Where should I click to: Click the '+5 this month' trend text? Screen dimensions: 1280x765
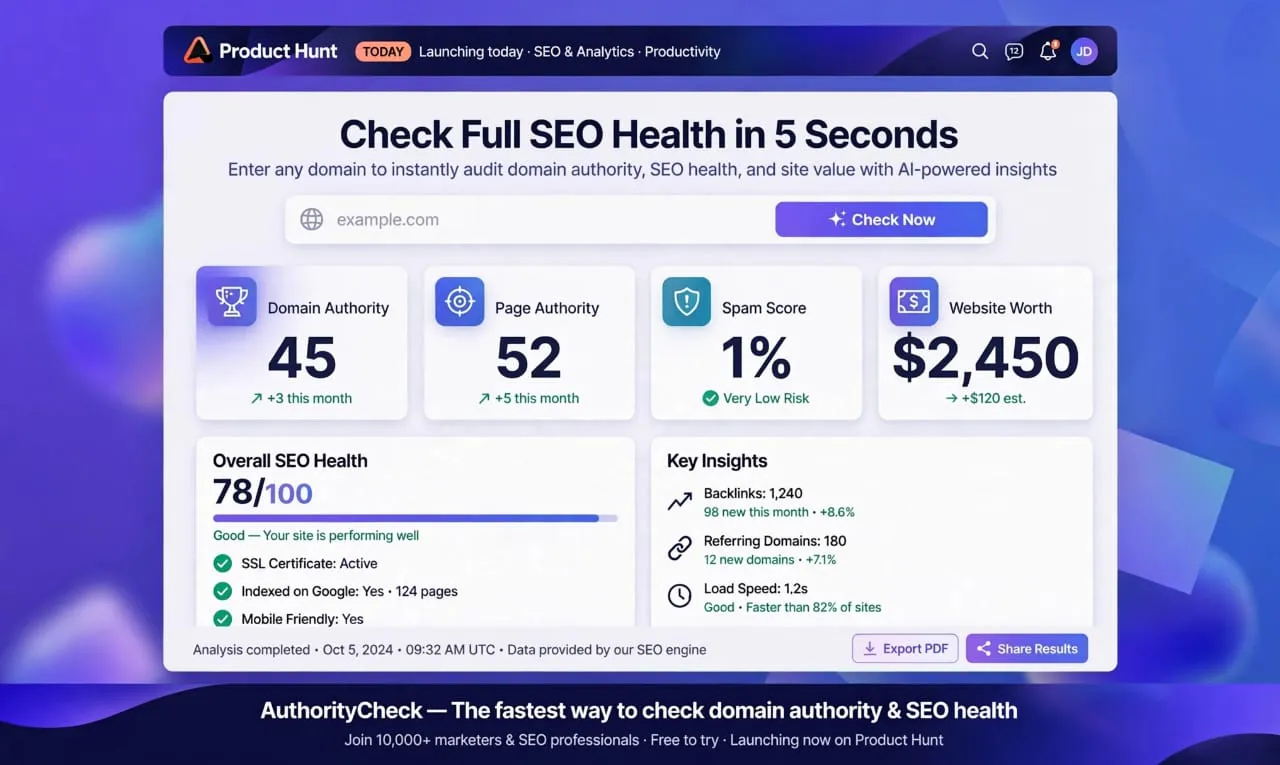[537, 398]
